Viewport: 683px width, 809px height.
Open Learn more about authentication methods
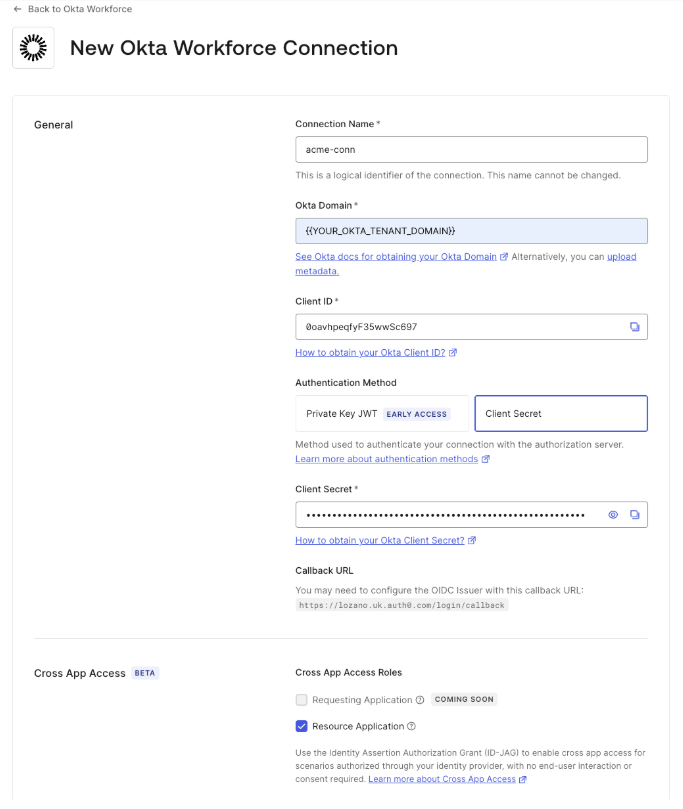[x=386, y=459]
